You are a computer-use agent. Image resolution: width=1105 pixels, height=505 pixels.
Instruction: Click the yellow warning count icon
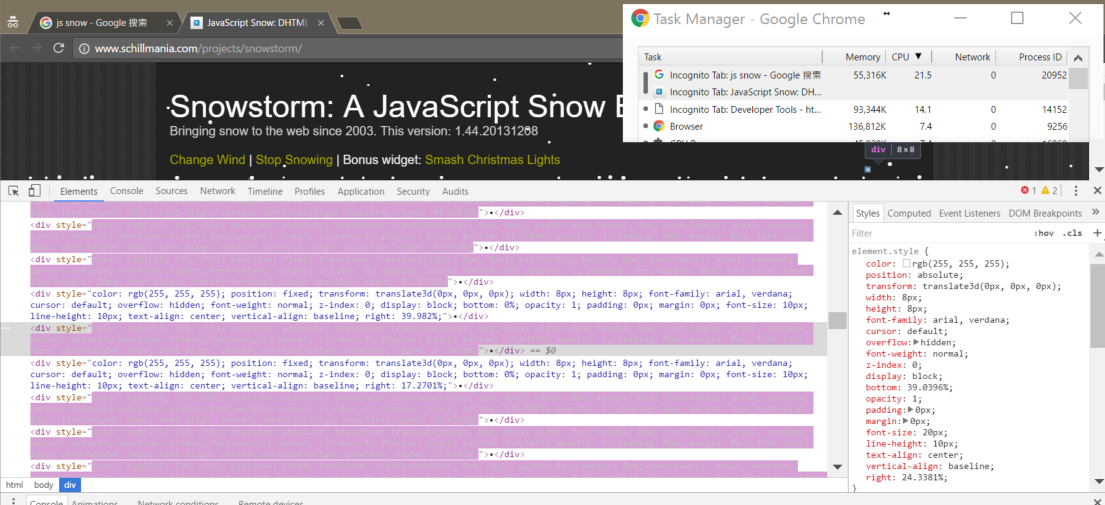click(x=1045, y=191)
